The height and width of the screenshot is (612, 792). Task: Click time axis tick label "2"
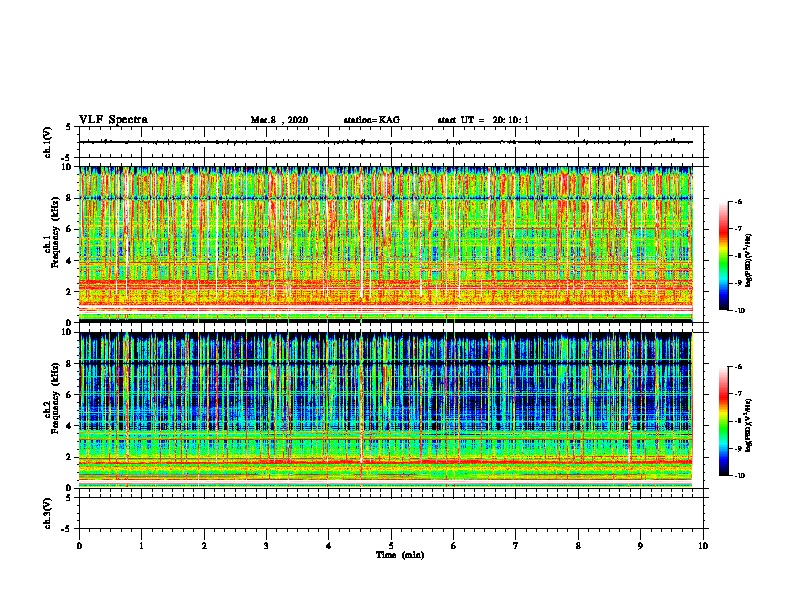tap(204, 546)
